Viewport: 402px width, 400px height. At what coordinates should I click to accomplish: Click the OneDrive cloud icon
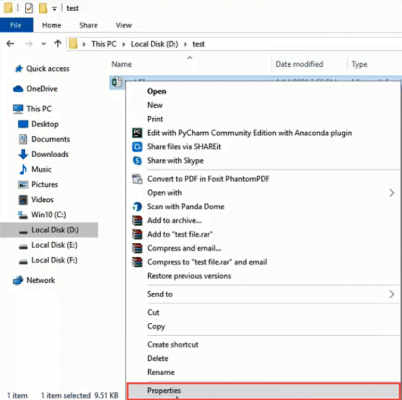pyautogui.click(x=18, y=89)
